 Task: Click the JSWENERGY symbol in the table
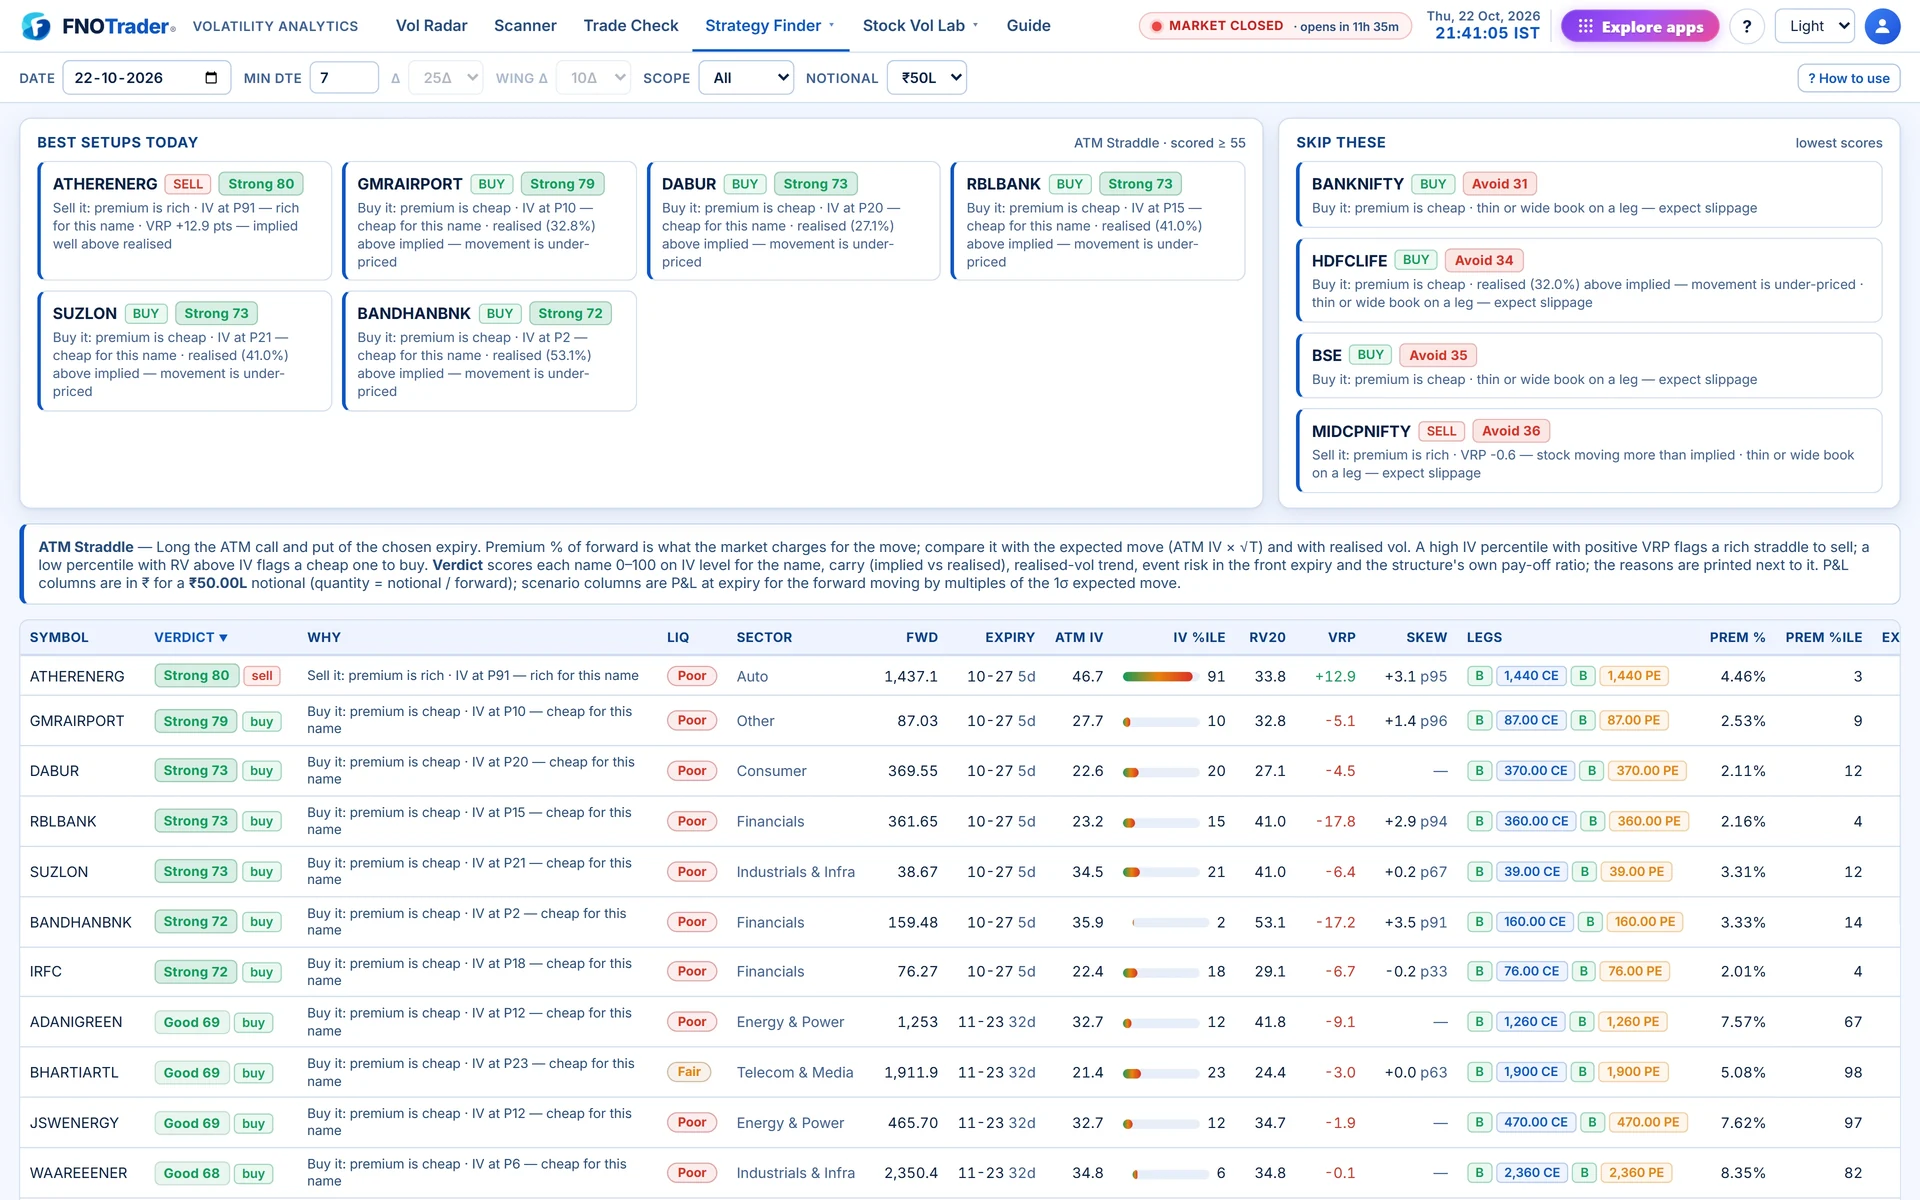(74, 1123)
